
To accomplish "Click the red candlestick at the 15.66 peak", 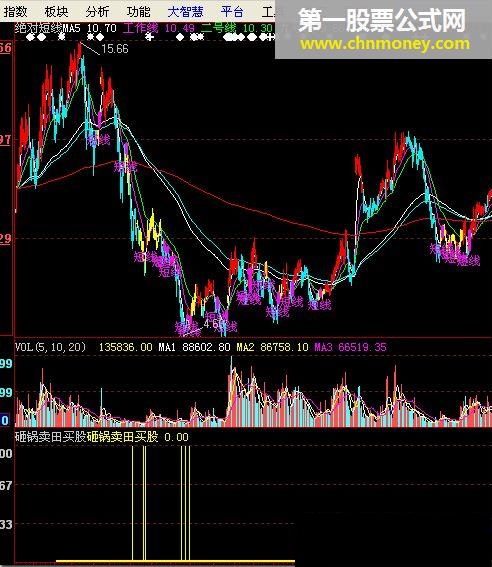I will [80, 51].
